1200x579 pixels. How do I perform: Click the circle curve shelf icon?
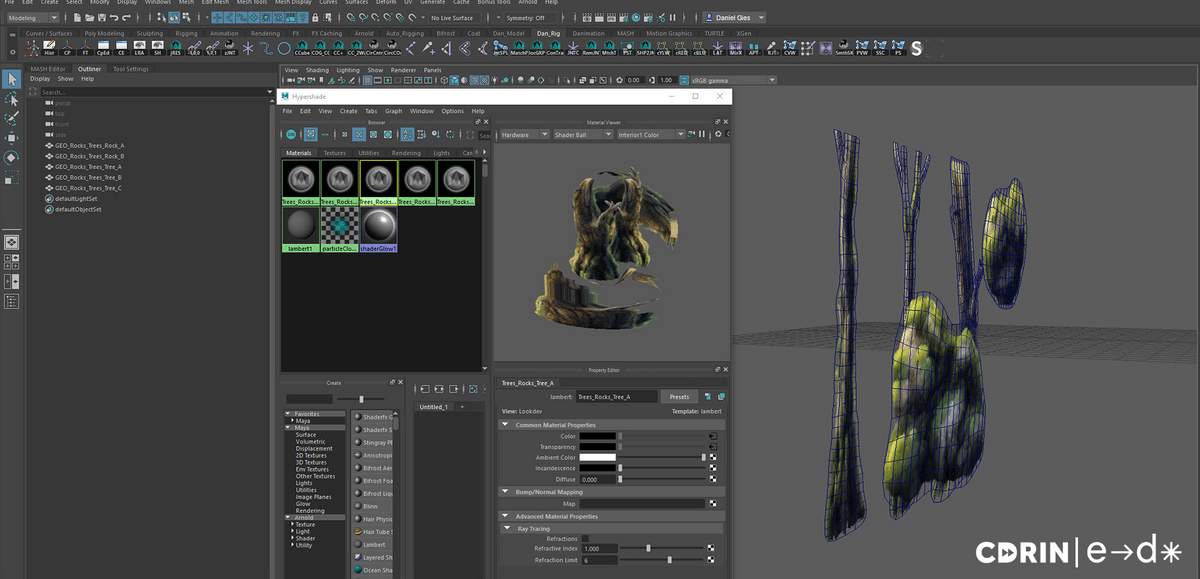(284, 47)
